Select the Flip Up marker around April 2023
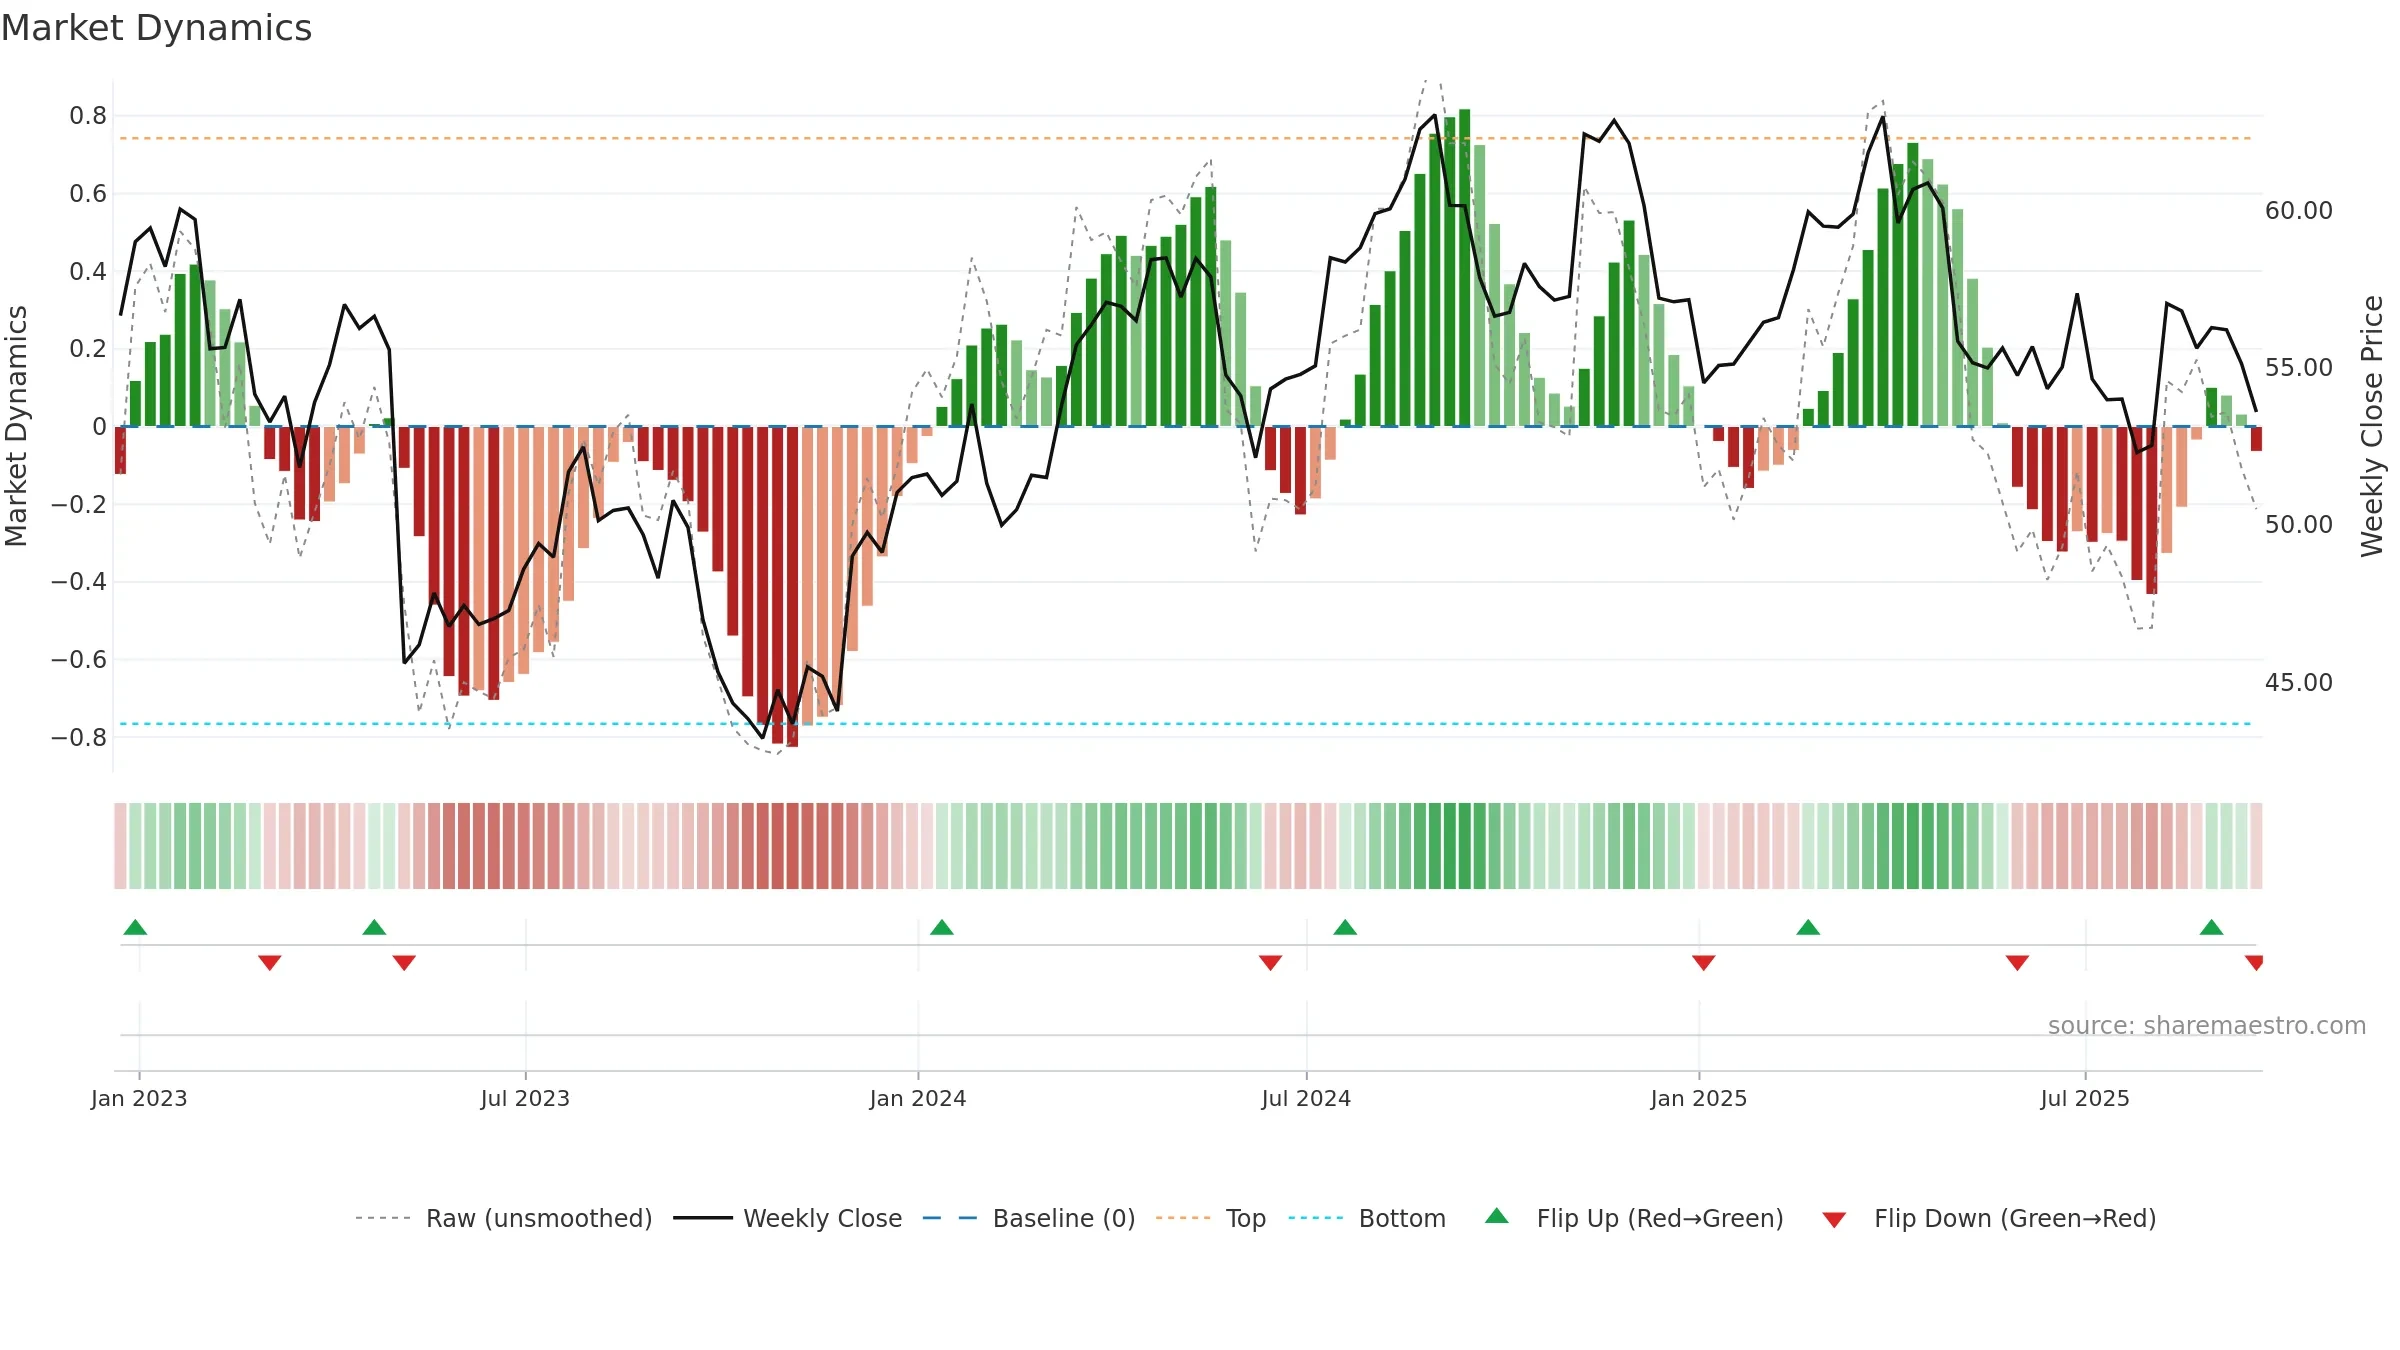 374,927
